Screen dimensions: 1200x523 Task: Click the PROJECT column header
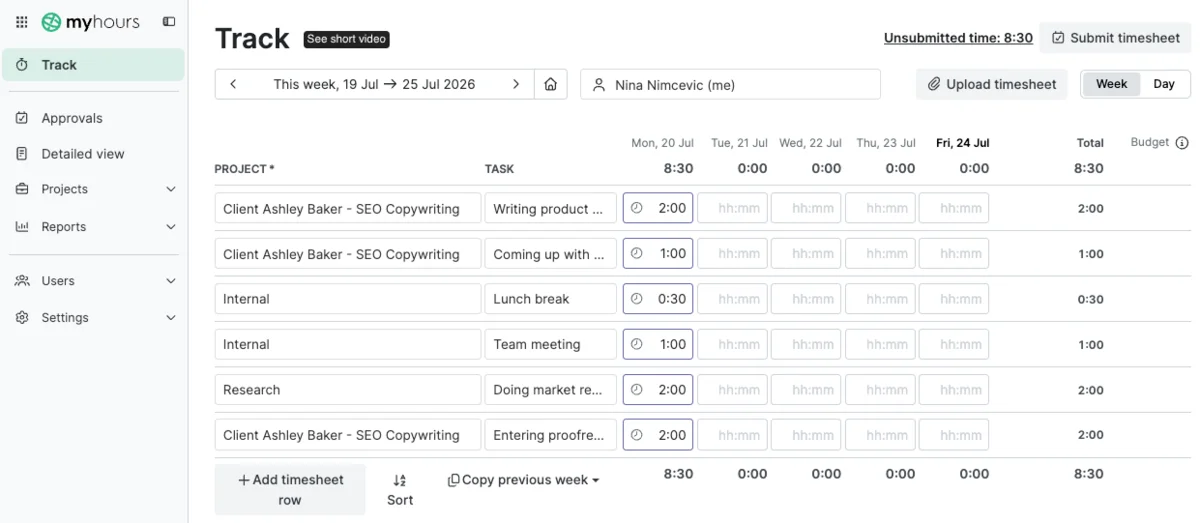[245, 169]
